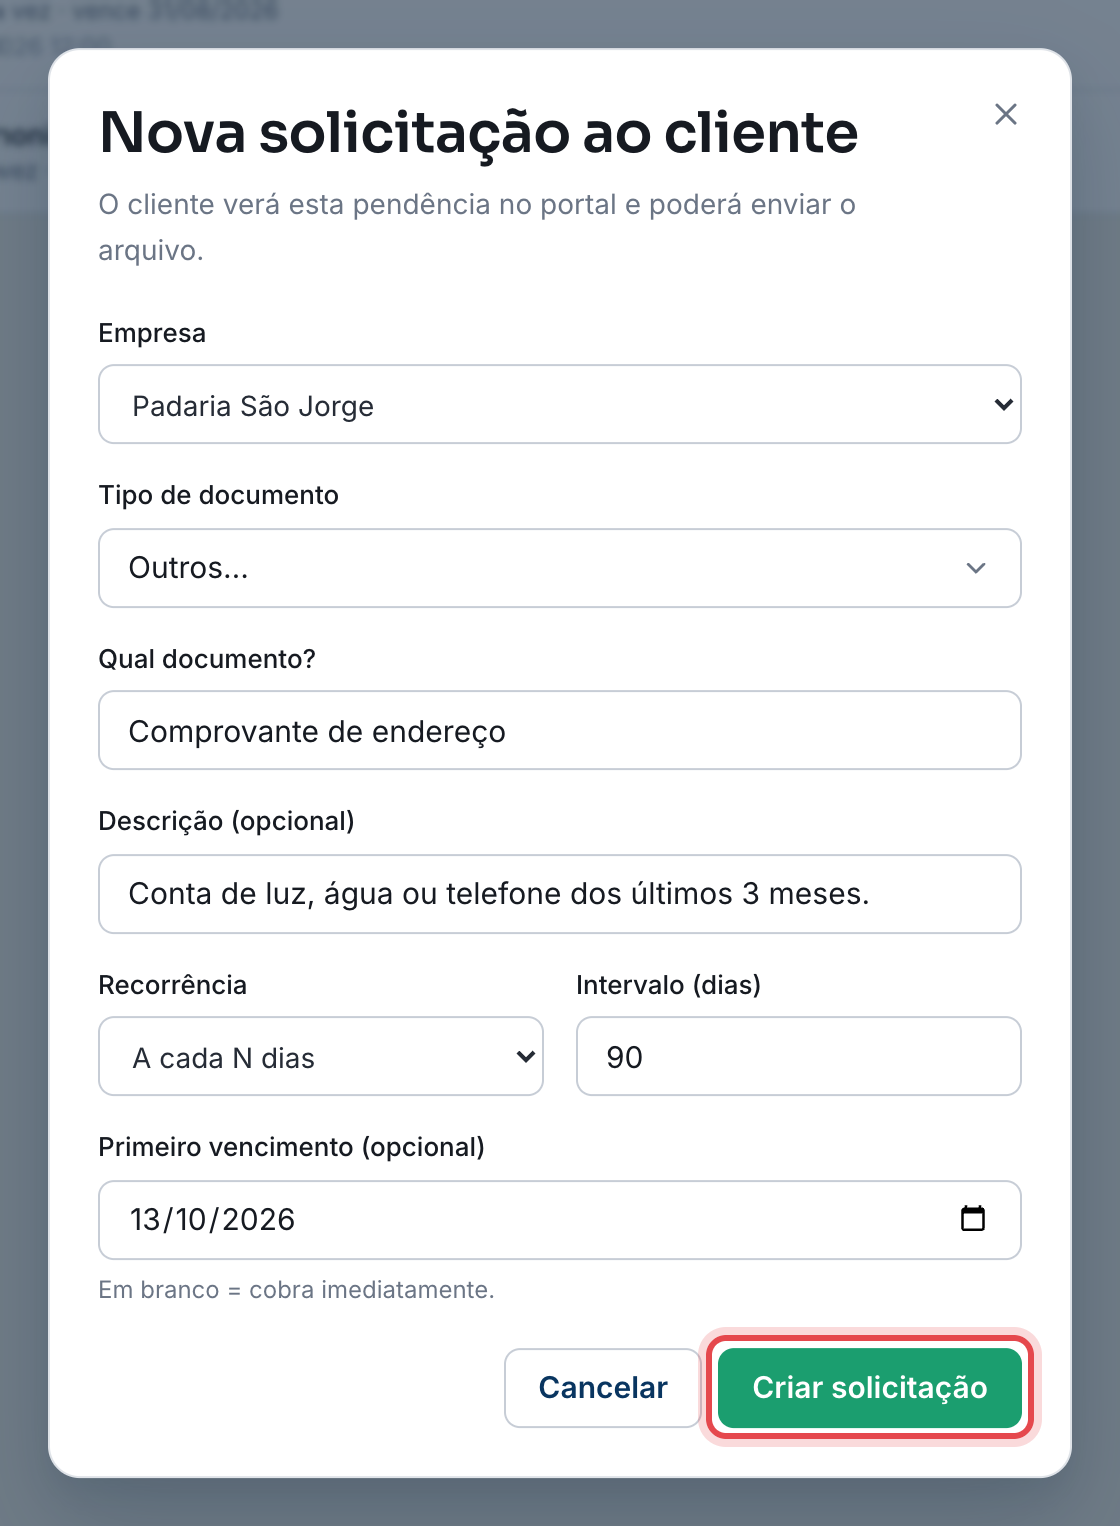
Task: Open the Empresa dropdown showing Padaria São Jorge
Action: (560, 404)
